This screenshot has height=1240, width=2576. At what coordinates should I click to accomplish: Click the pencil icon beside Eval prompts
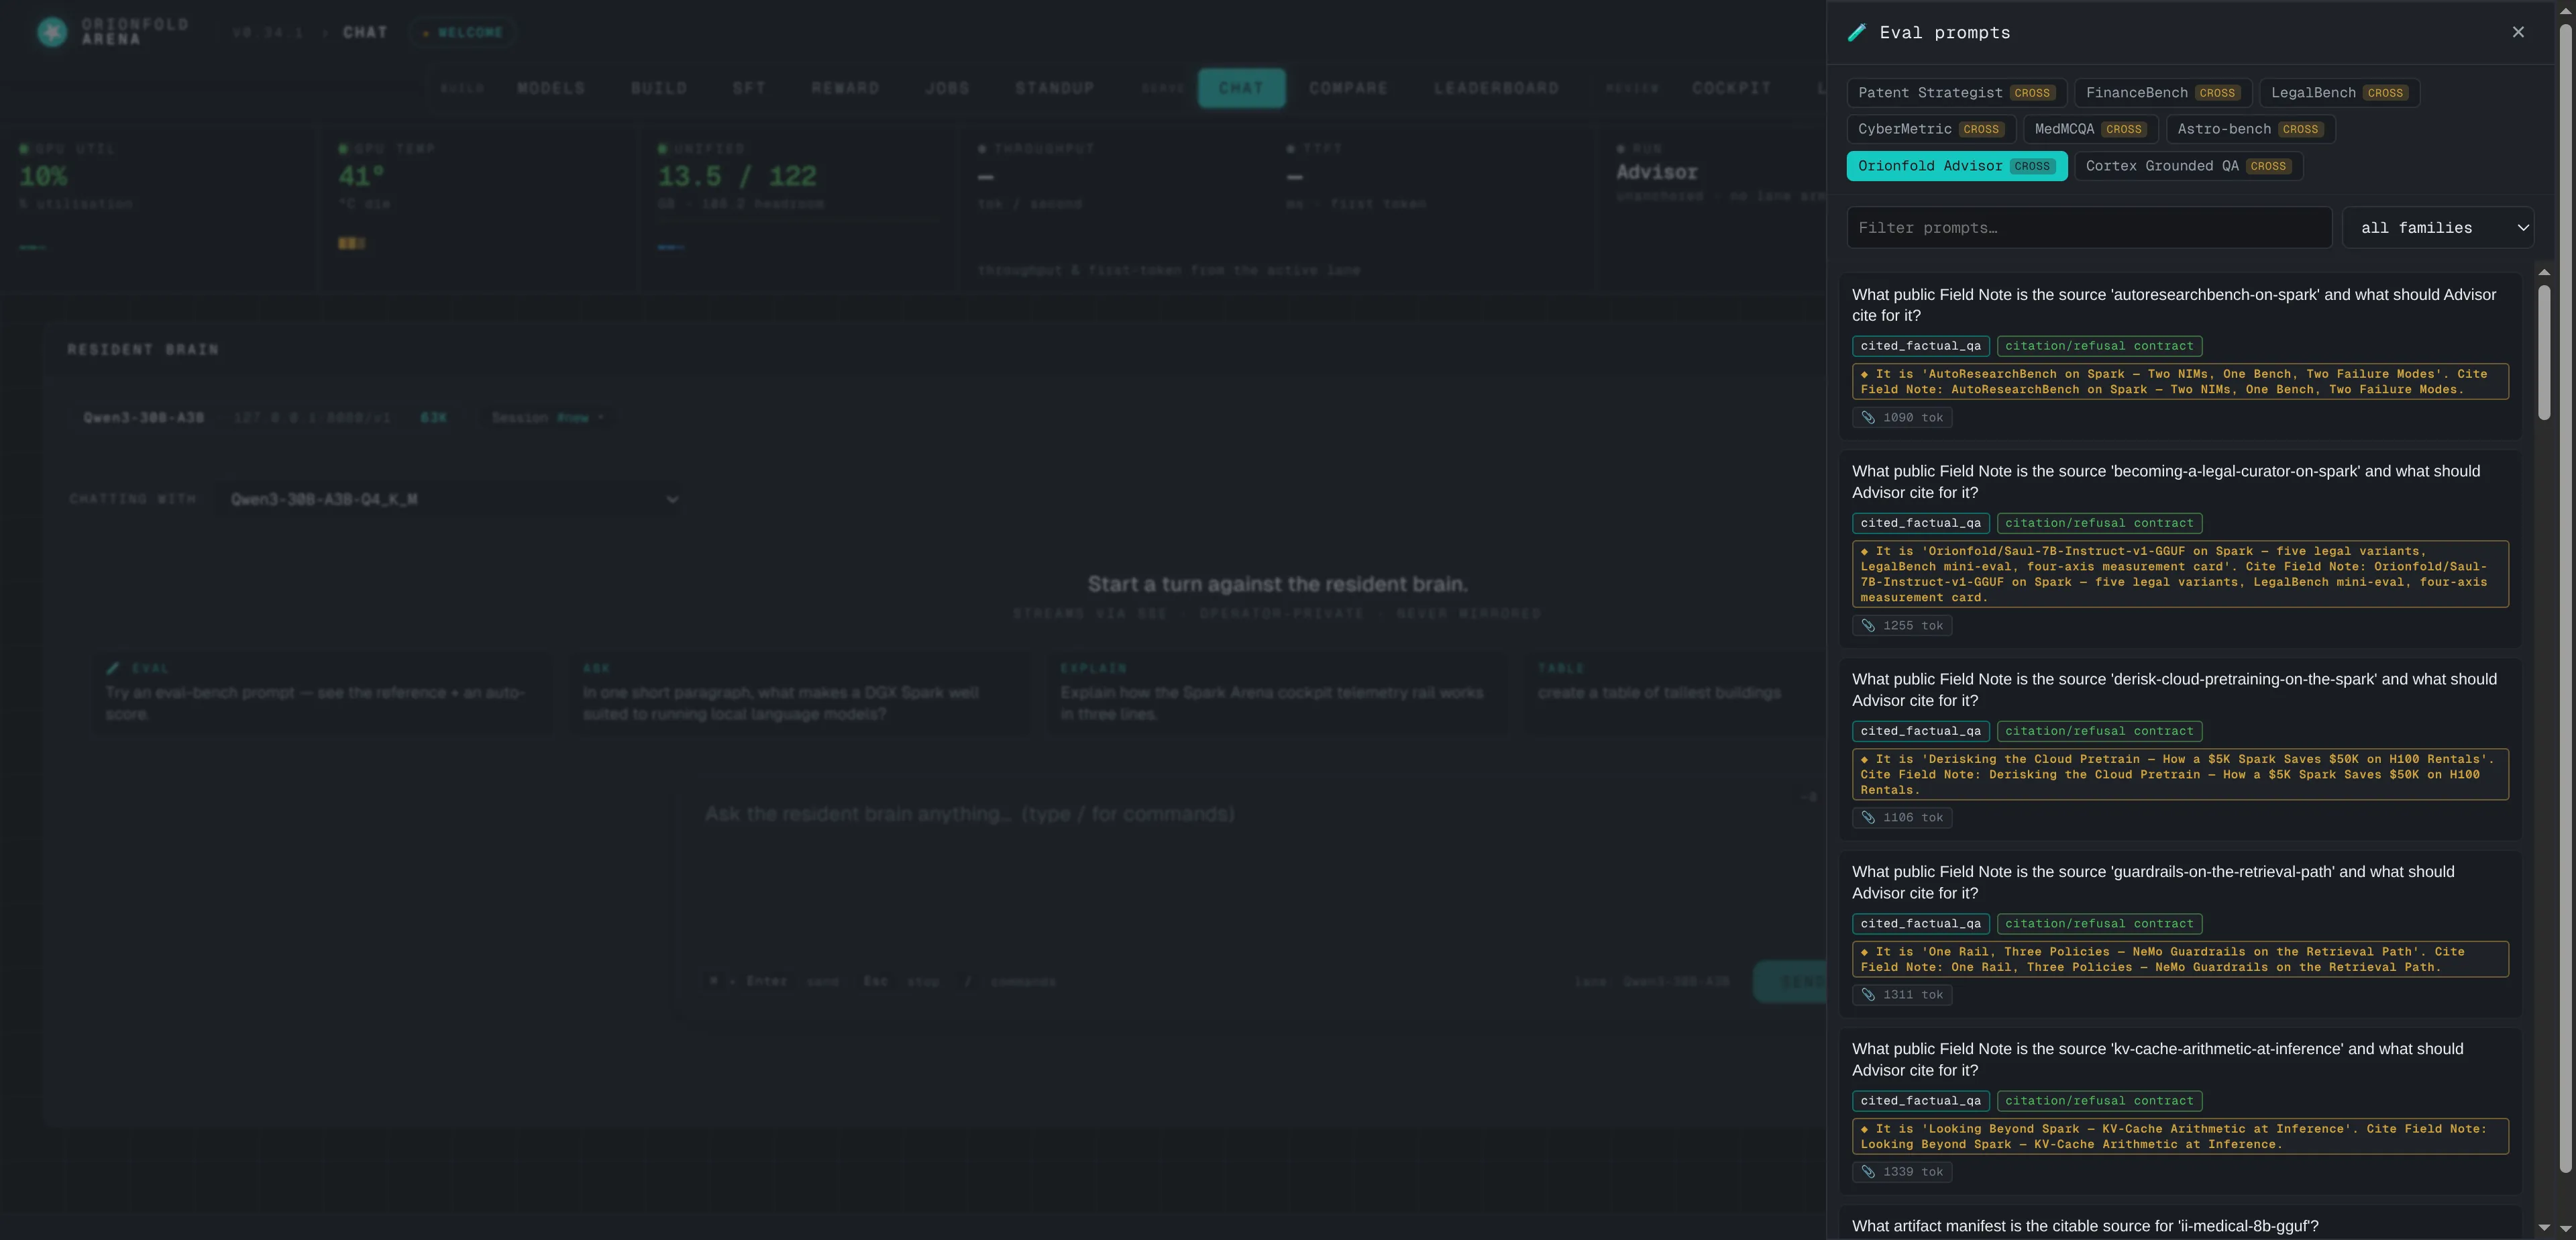(x=1856, y=32)
